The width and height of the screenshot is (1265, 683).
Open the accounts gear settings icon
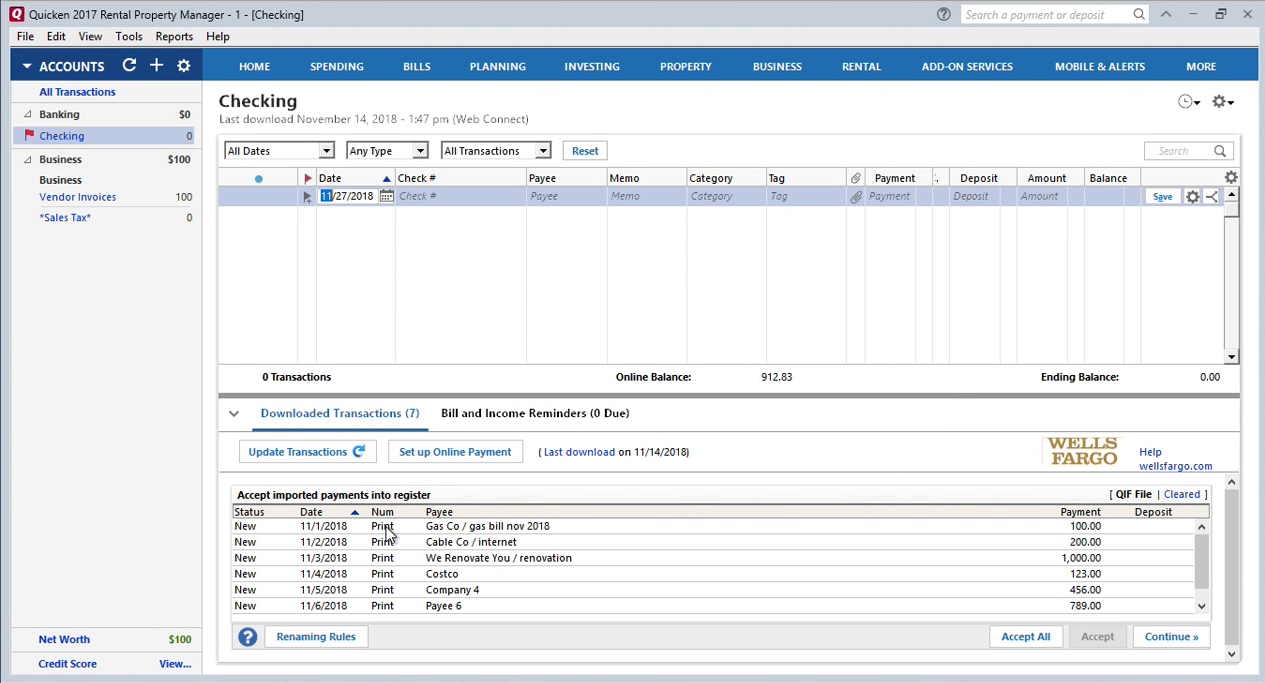tap(183, 65)
